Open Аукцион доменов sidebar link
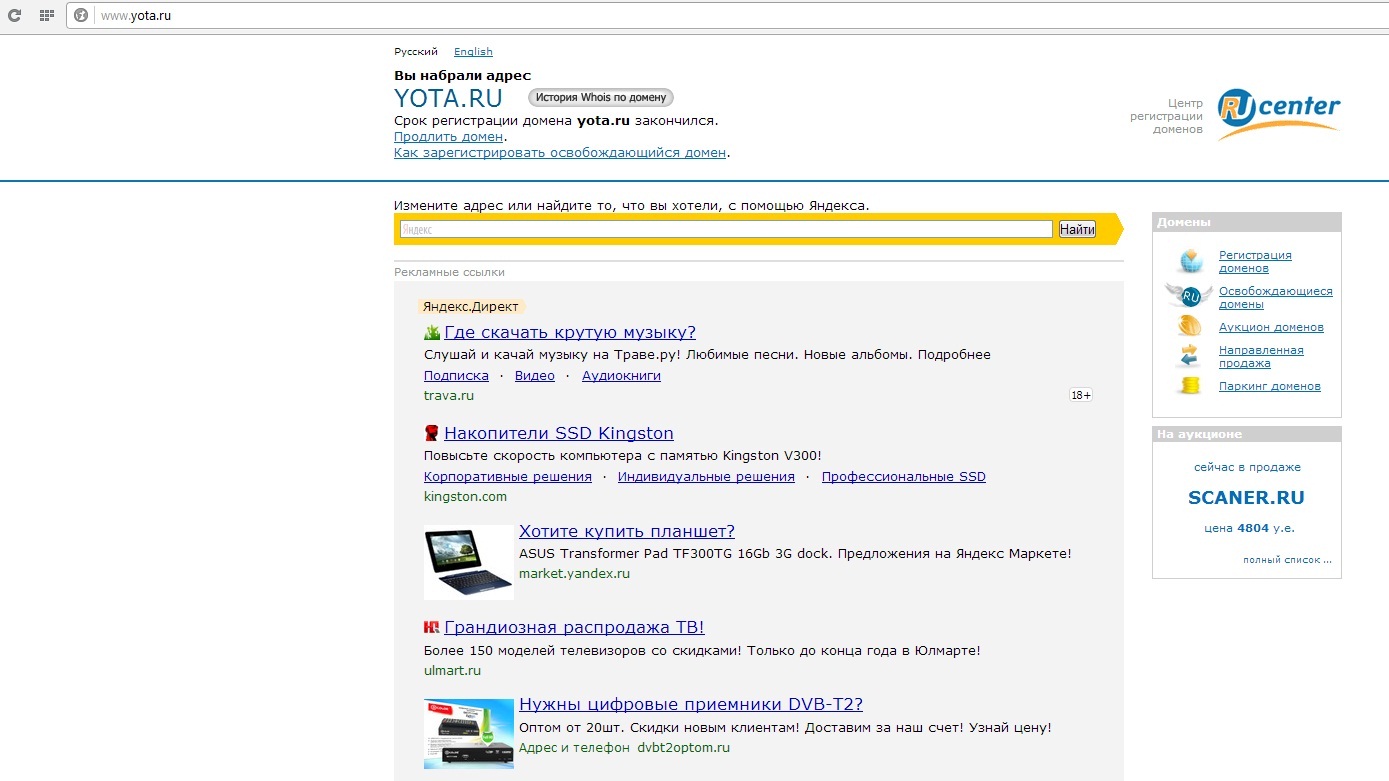 [x=1271, y=327]
